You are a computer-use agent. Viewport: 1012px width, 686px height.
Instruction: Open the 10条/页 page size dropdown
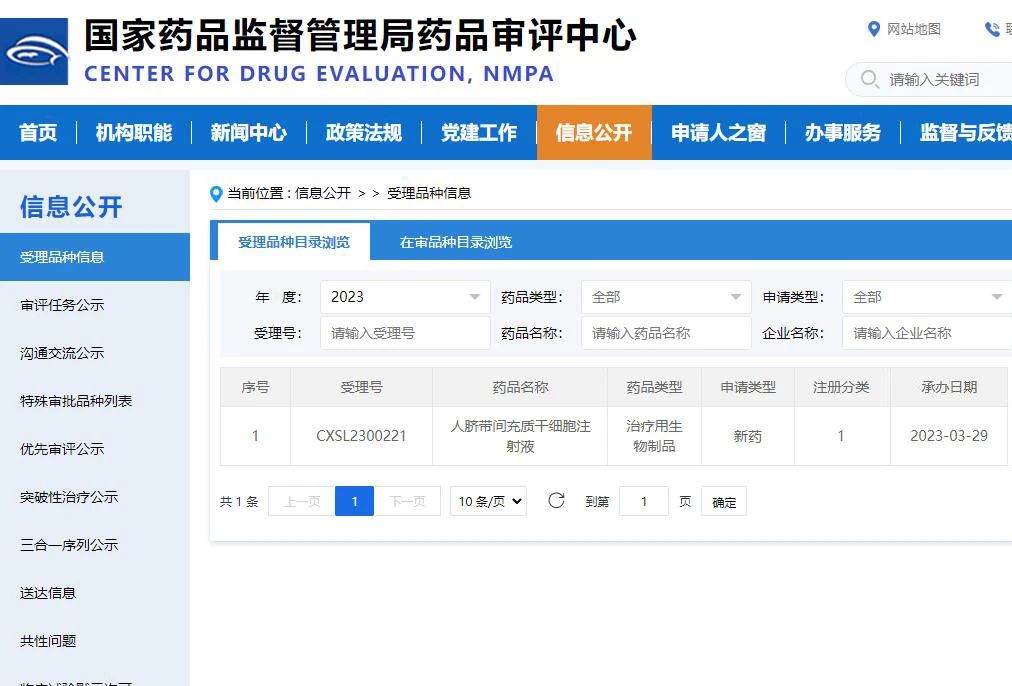coord(487,501)
